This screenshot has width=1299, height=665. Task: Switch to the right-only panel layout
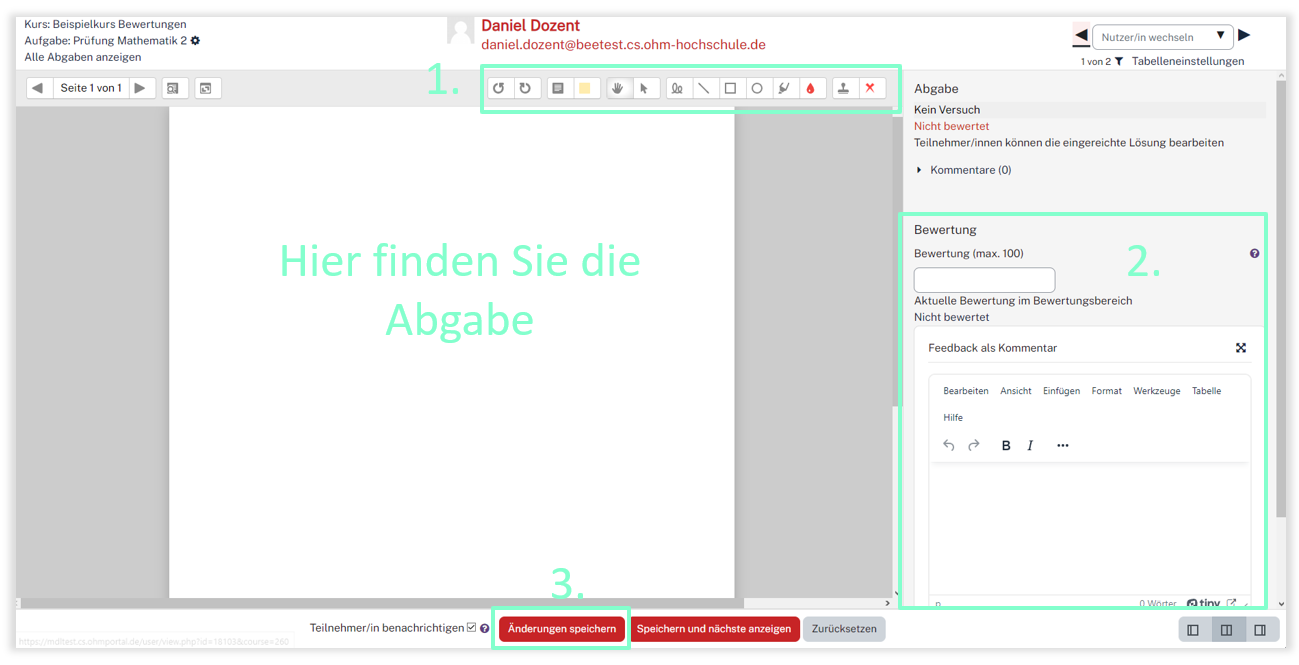point(1260,630)
